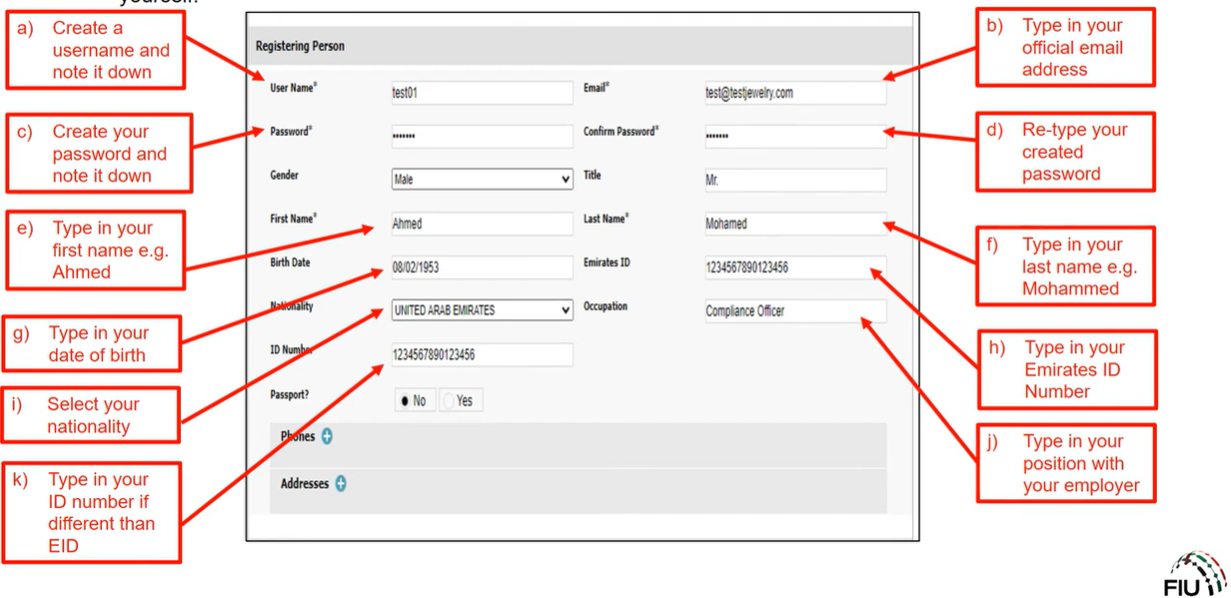Click the plus icon next to Phones
The image size is (1231, 598).
[x=327, y=437]
